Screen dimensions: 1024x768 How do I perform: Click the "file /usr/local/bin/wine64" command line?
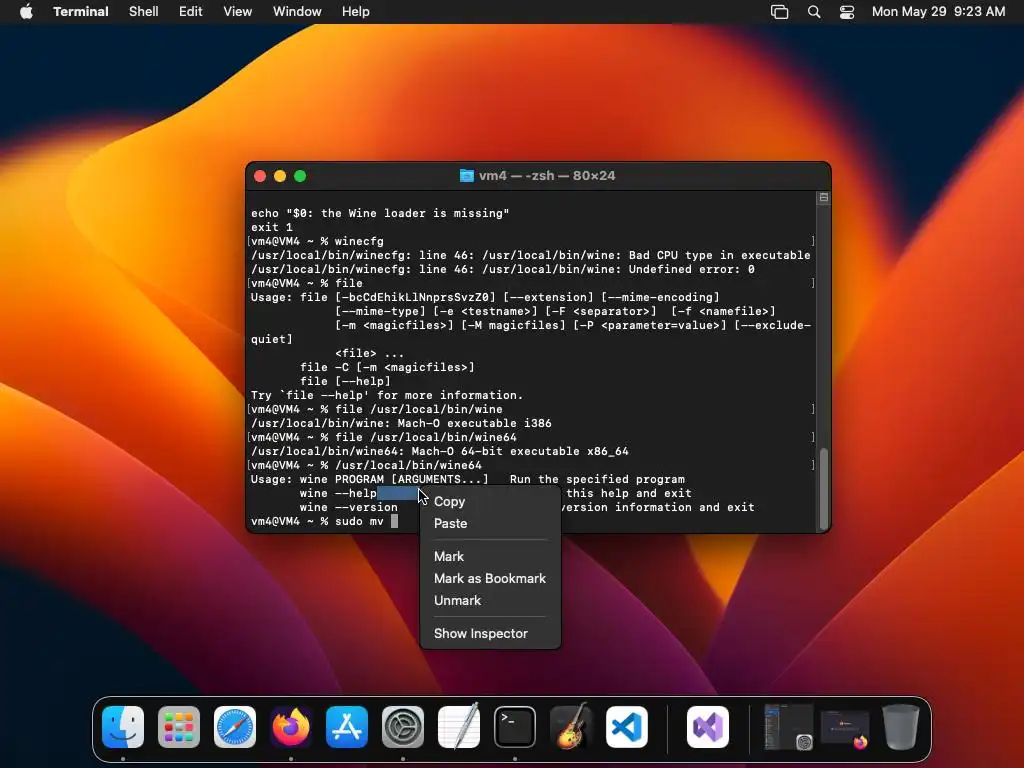(384, 437)
